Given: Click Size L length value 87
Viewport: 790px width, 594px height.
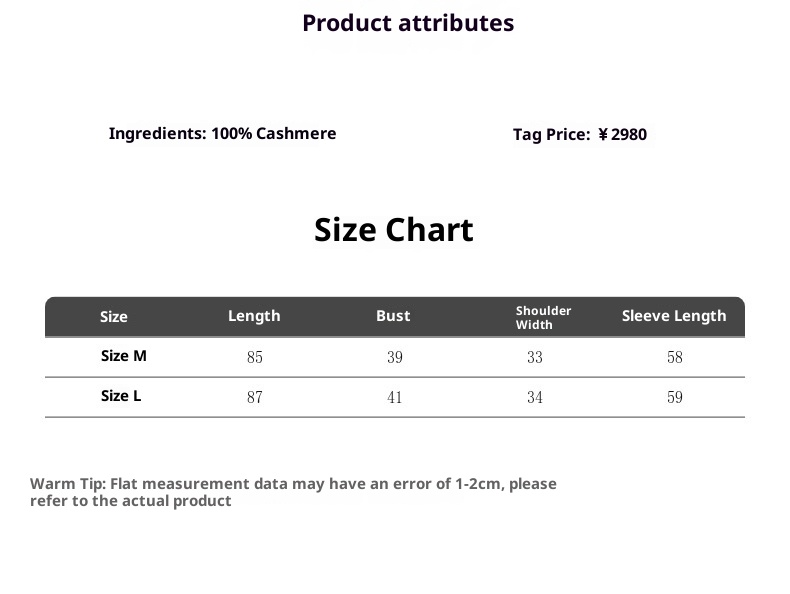Looking at the screenshot, I should 254,397.
